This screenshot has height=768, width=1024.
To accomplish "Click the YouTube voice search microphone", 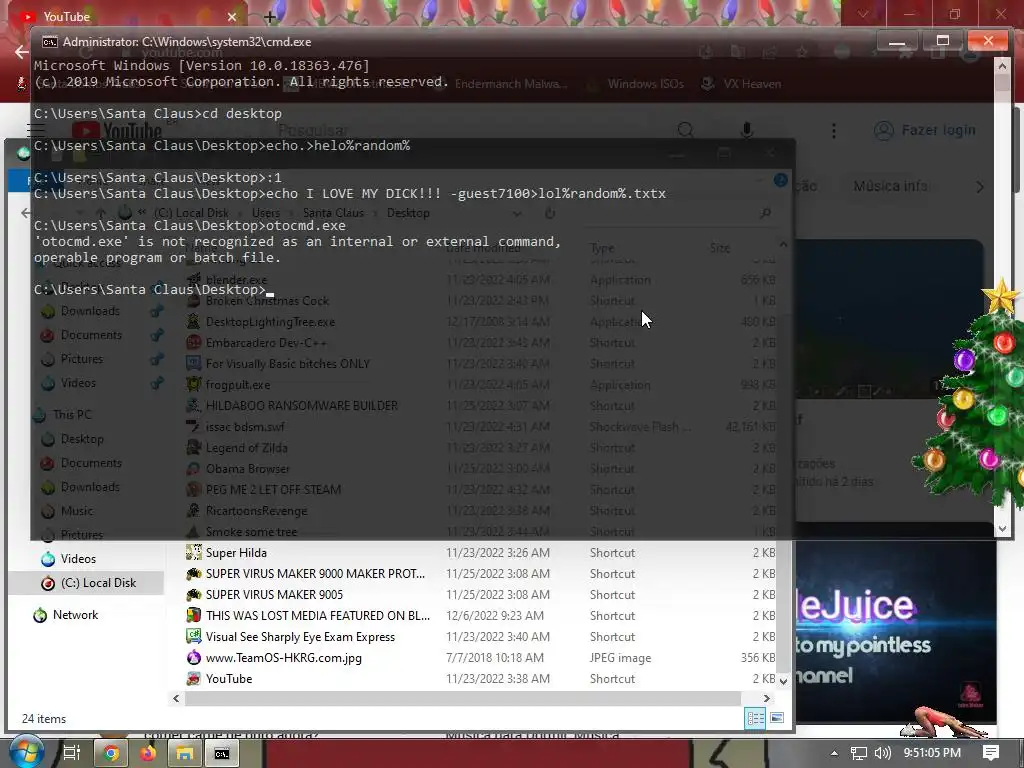I will (746, 130).
